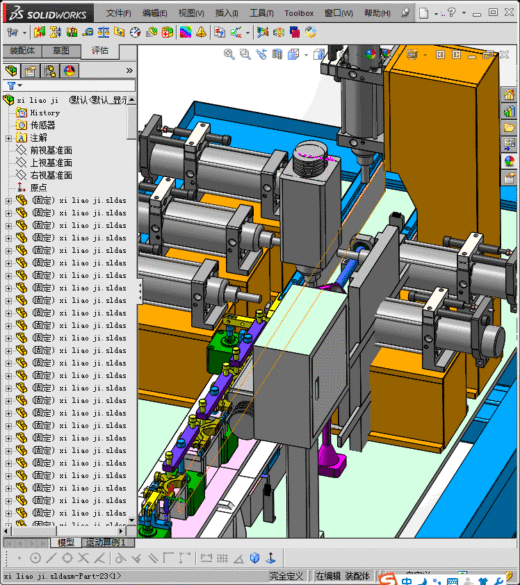Select the 前视基准面 plane item
This screenshot has width=520, height=585.
point(51,150)
